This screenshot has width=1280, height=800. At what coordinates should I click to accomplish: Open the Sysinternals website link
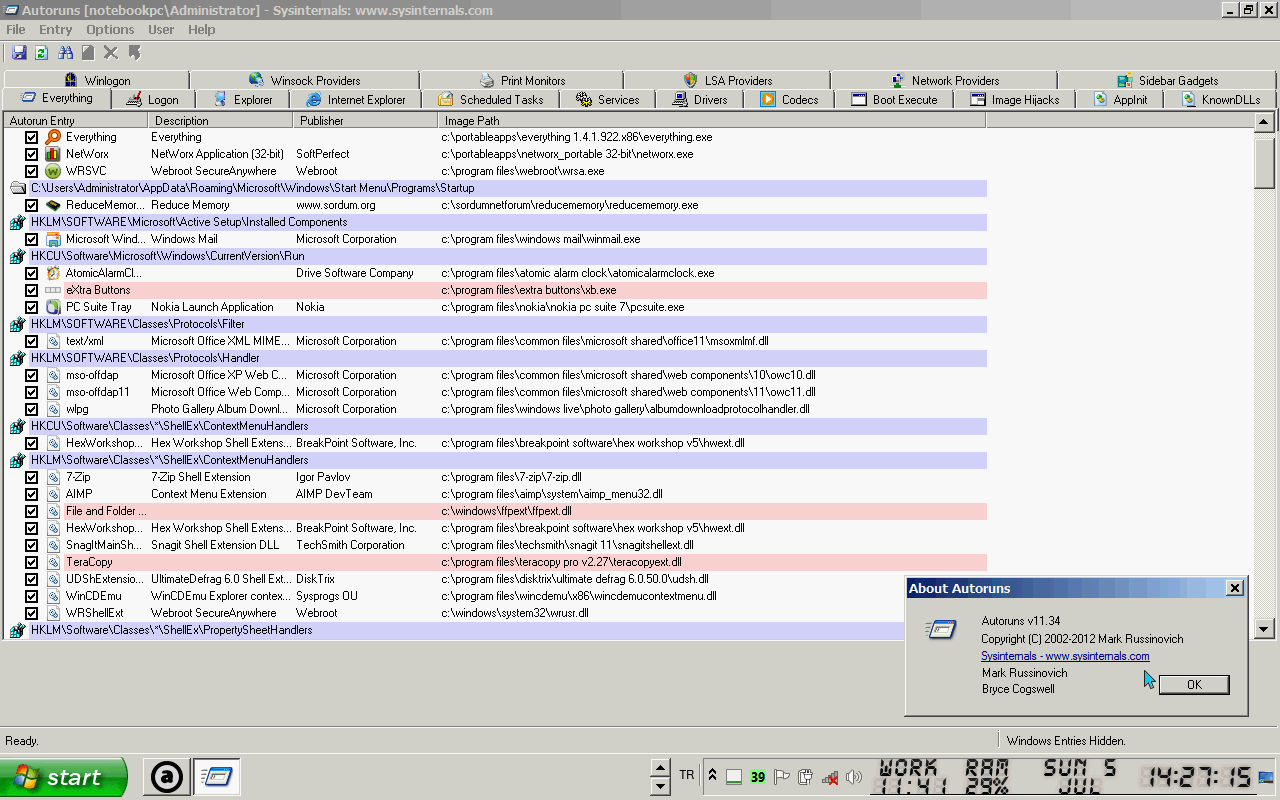pyautogui.click(x=1065, y=656)
